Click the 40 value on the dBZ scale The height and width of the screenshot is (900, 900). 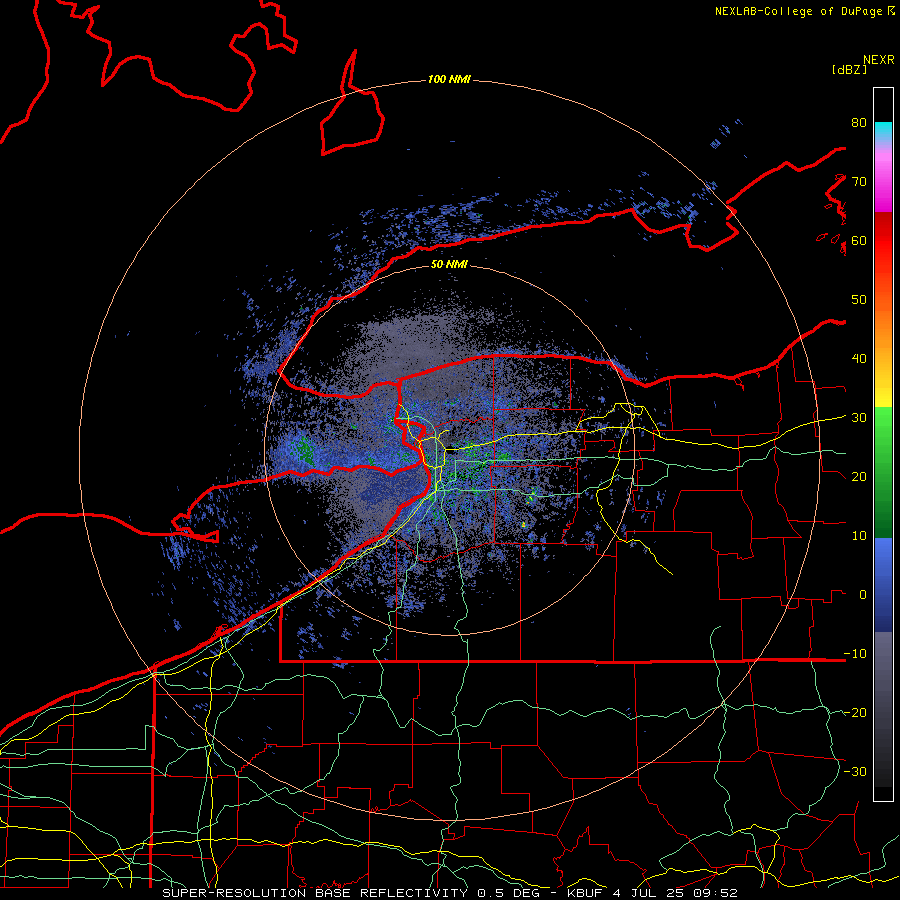[x=859, y=359]
